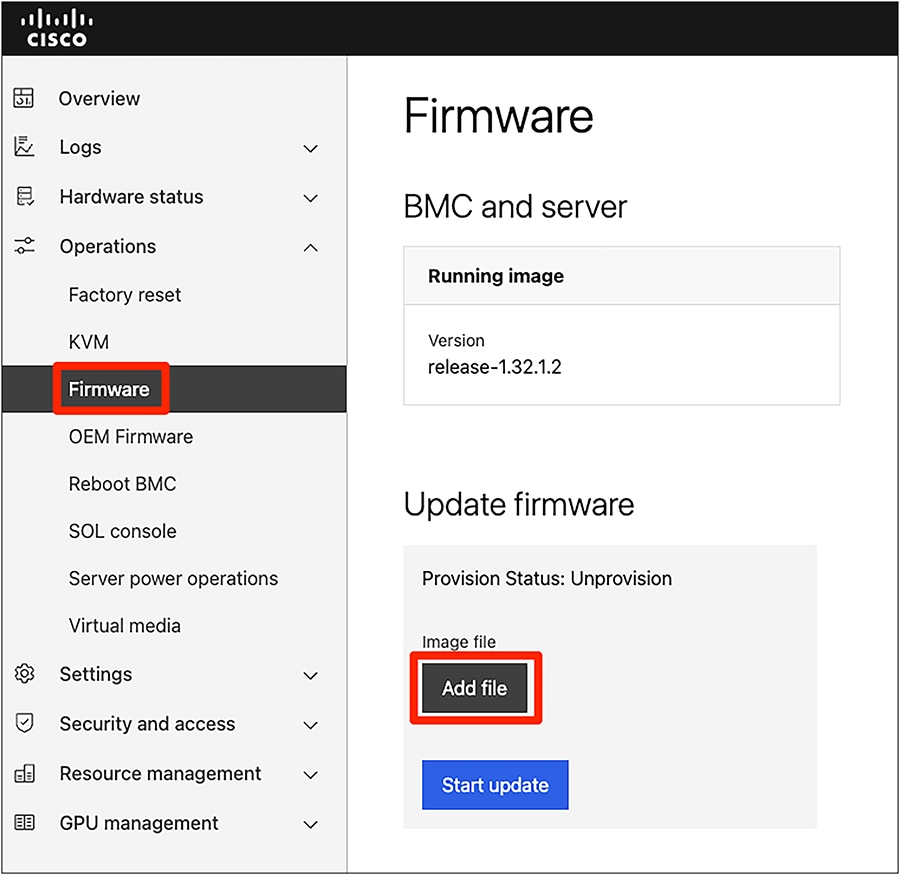900x875 pixels.
Task: Select the Overview icon in the sidebar
Action: click(x=24, y=98)
